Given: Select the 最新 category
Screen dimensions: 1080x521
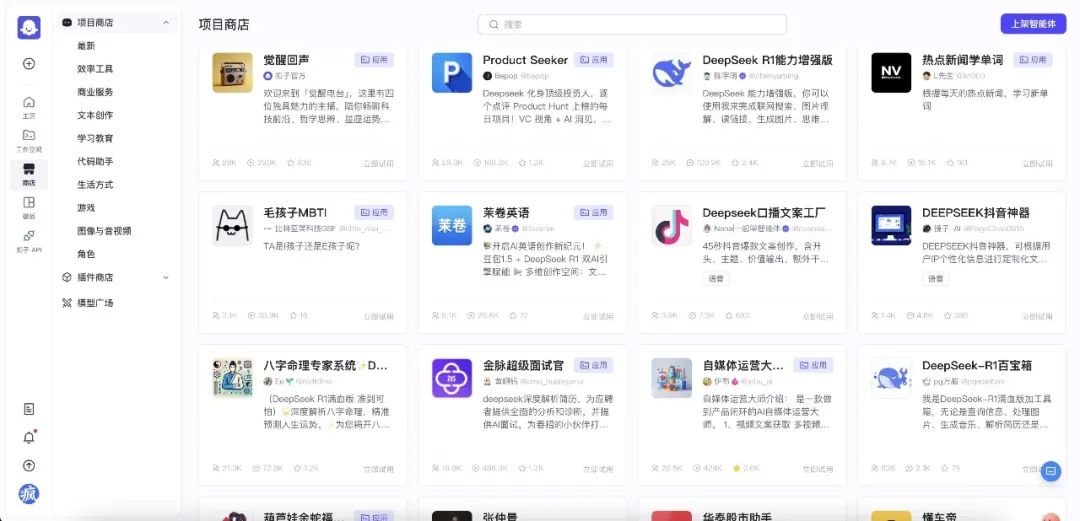Looking at the screenshot, I should click(86, 46).
